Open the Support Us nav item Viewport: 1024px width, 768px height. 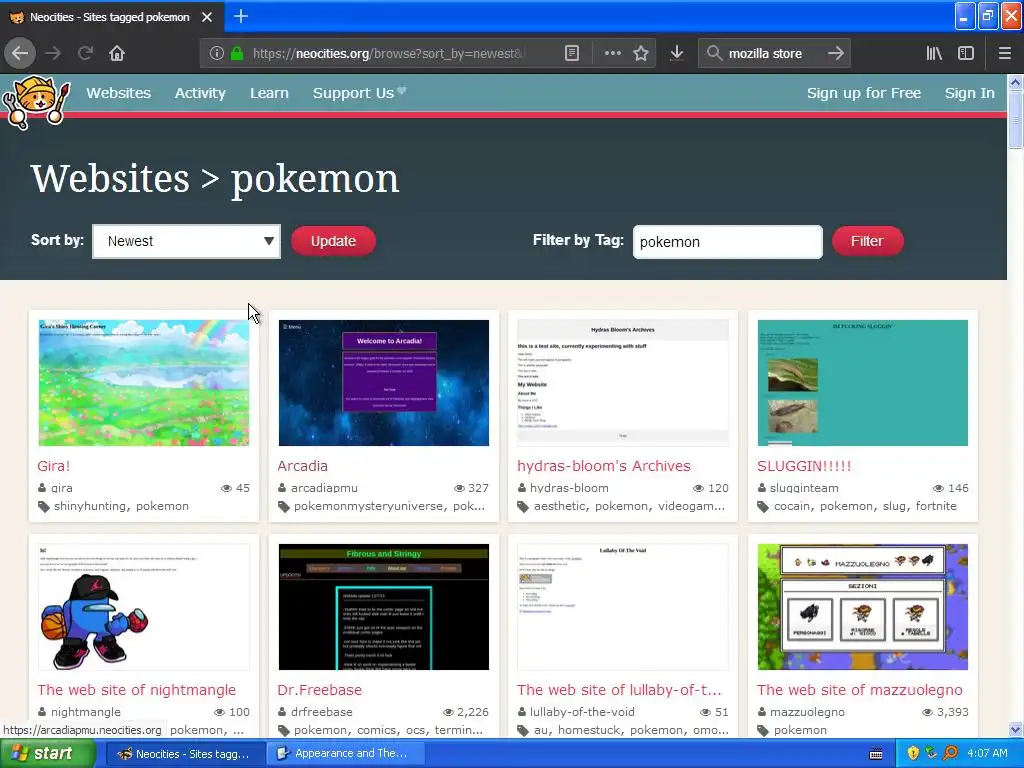(359, 93)
